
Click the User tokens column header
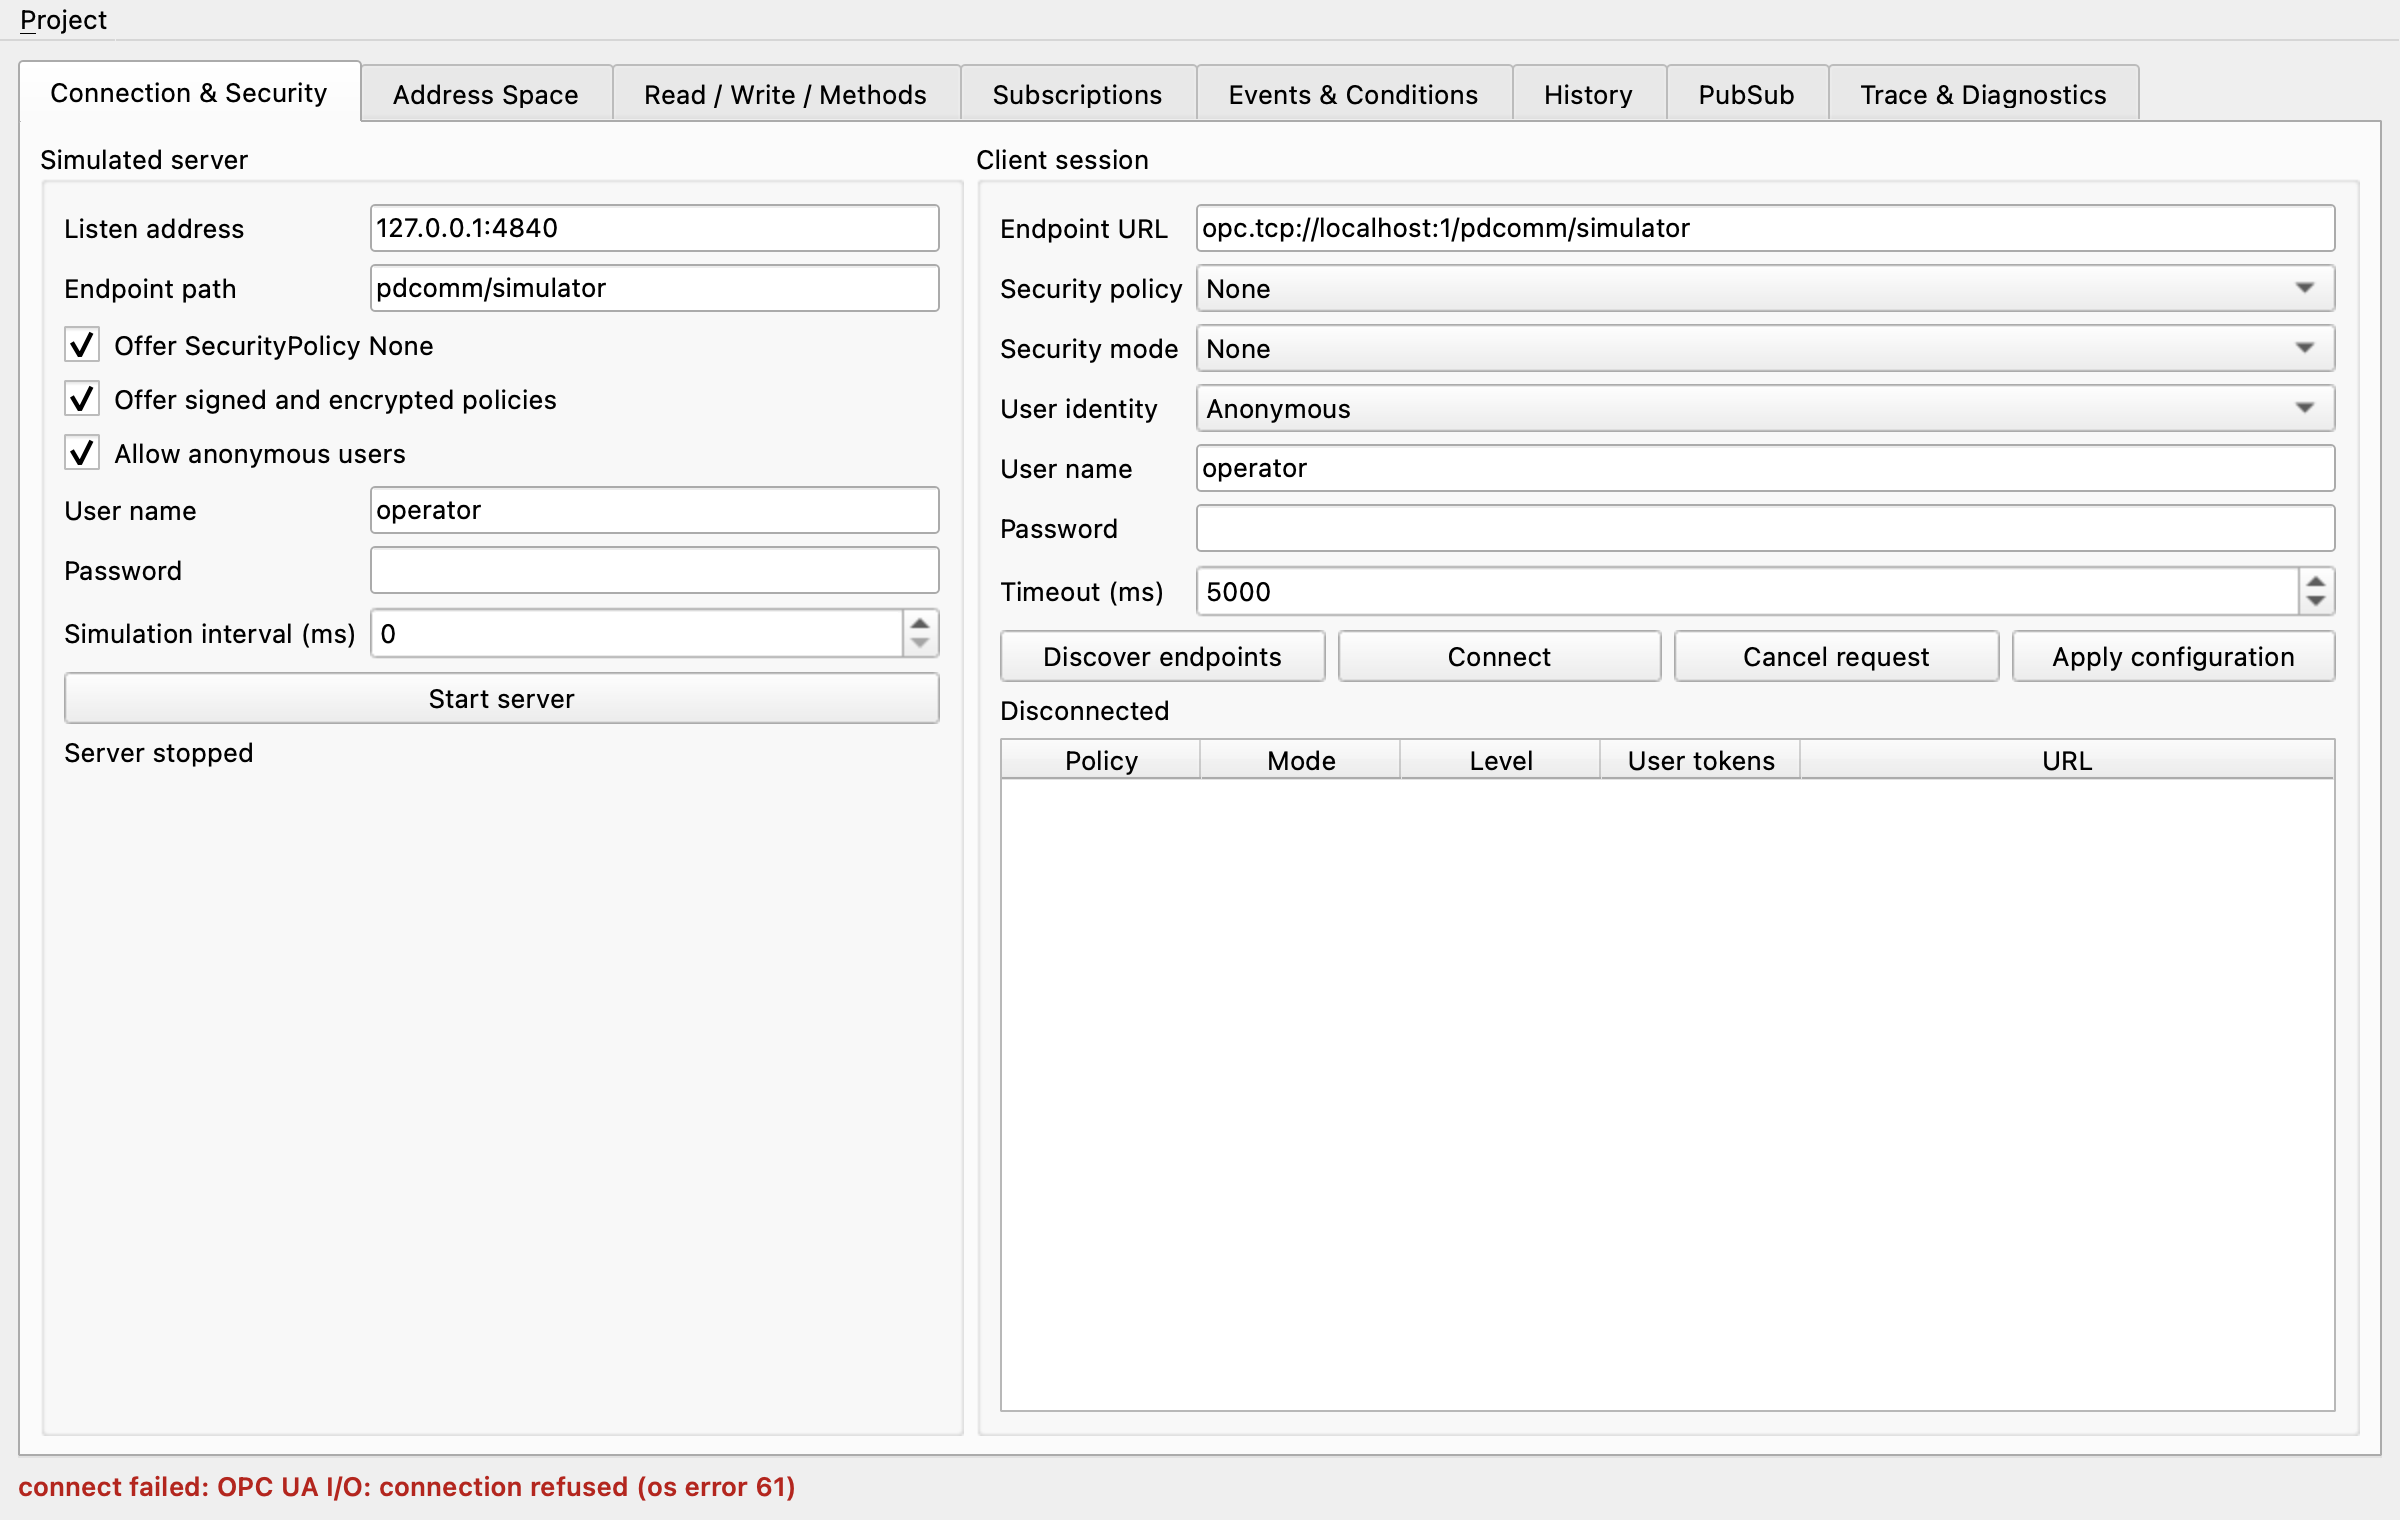coord(1701,760)
